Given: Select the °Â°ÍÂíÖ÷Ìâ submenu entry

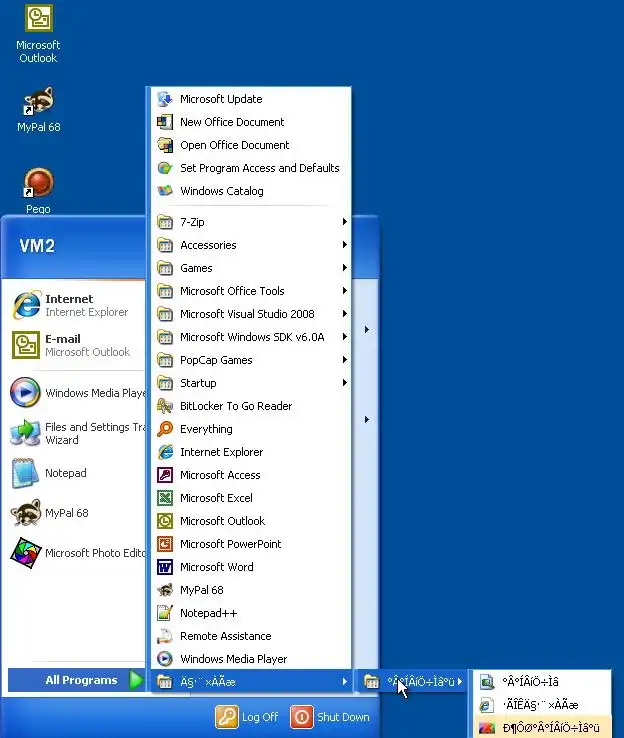Looking at the screenshot, I should click(x=542, y=682).
